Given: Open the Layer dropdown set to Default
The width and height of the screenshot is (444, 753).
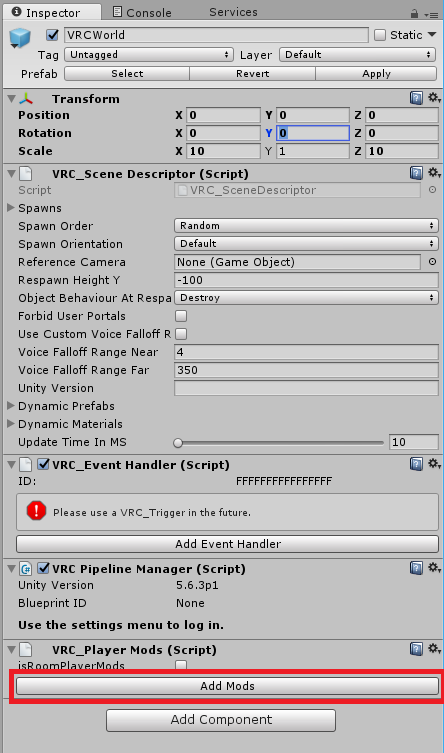Looking at the screenshot, I should click(x=358, y=55).
